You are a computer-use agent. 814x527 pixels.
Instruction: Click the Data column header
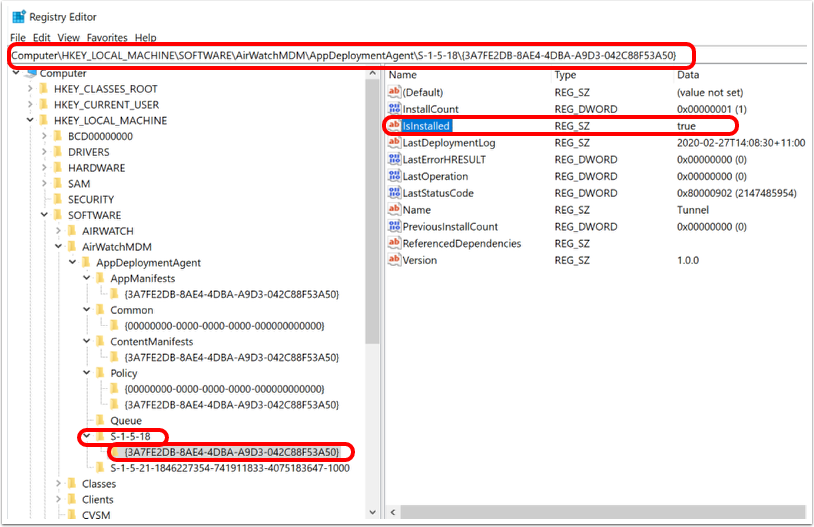[x=688, y=75]
